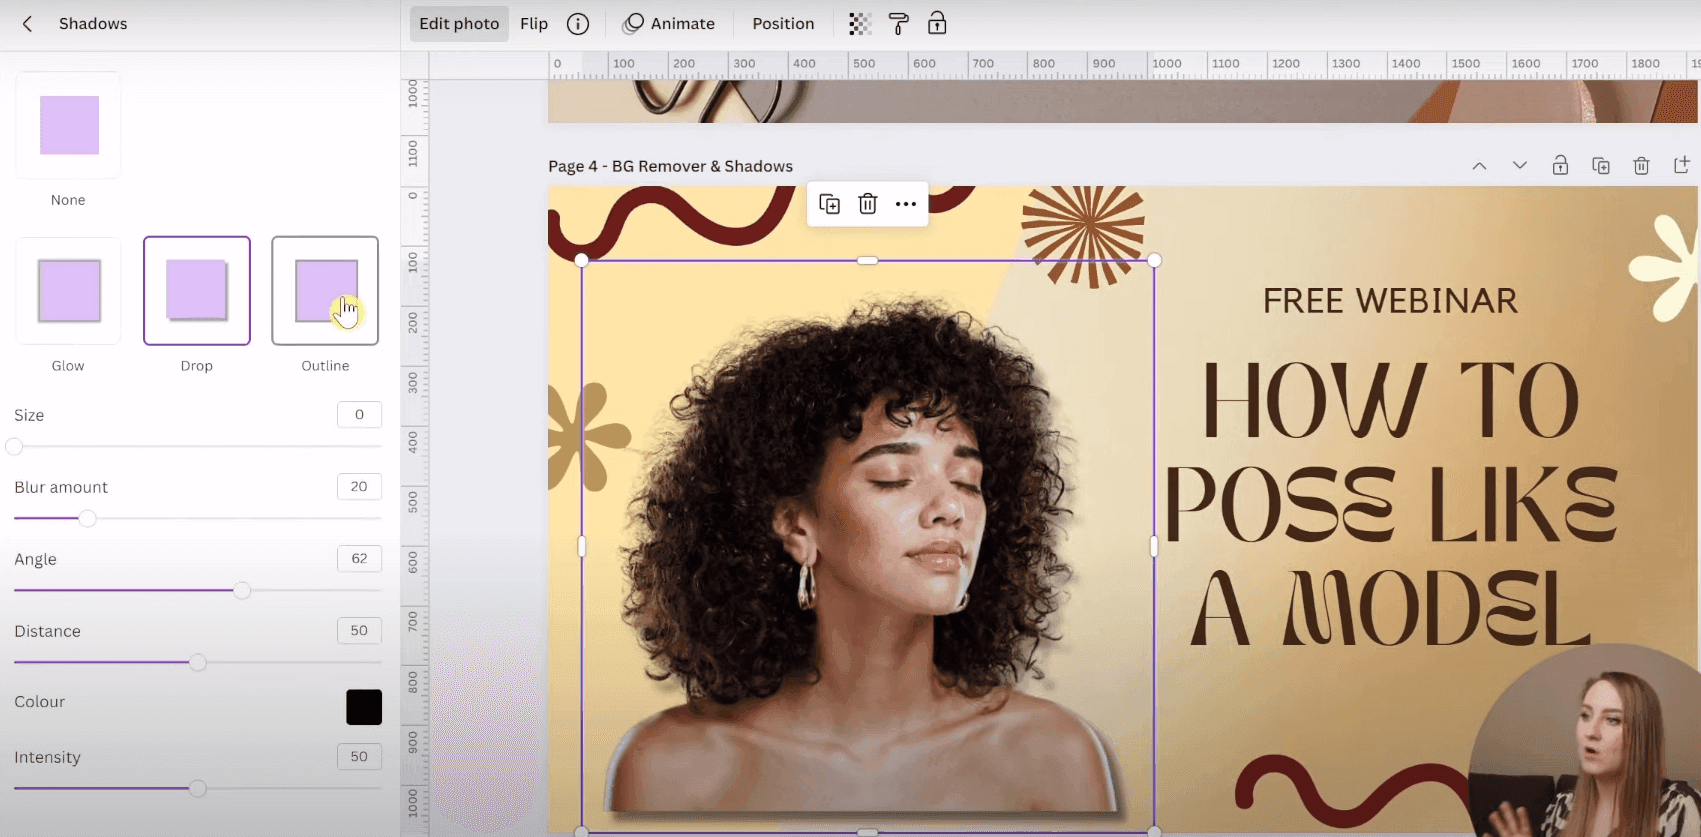
Task: Click the left-middle crop handle of the photo
Action: coord(582,546)
